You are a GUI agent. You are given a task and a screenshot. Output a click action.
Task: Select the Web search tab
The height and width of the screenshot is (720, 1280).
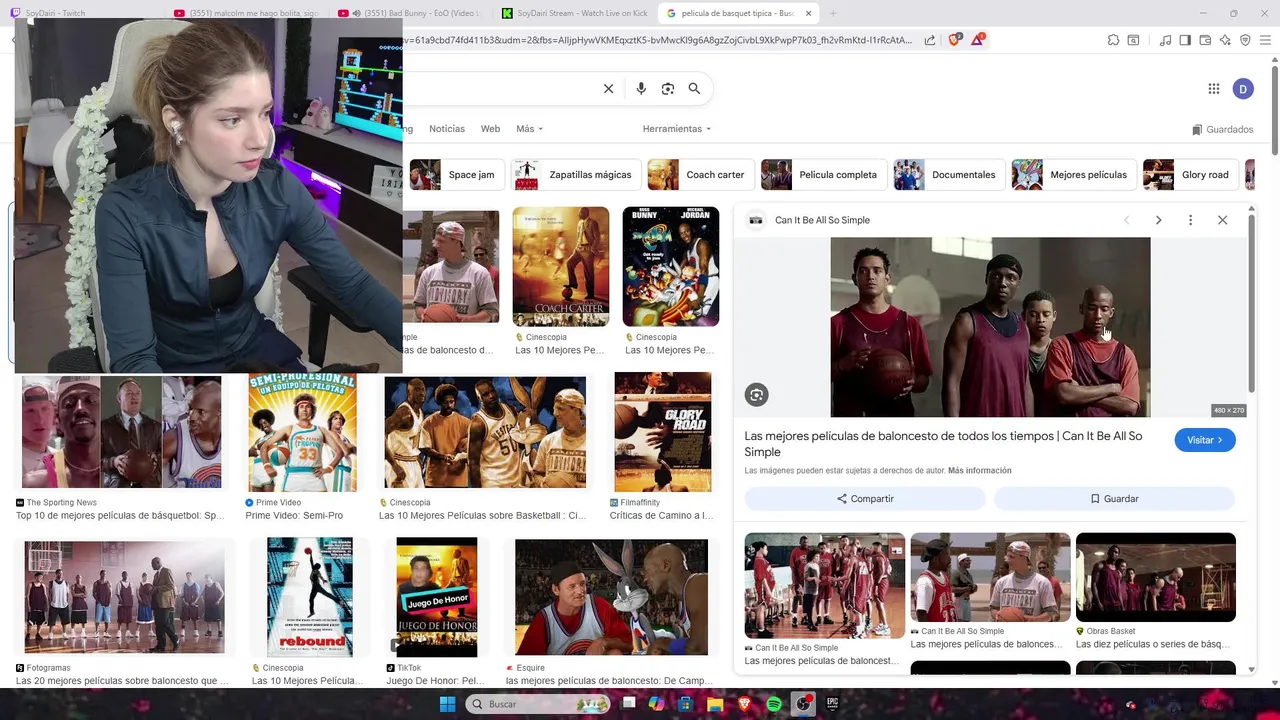490,129
